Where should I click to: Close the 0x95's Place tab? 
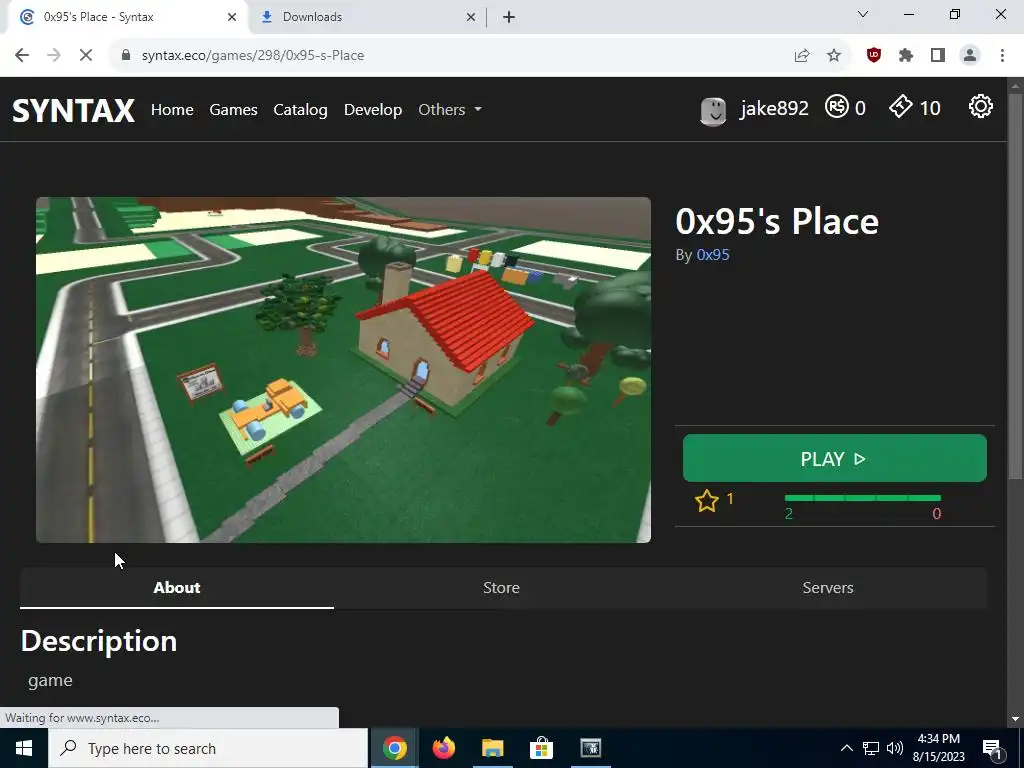click(x=232, y=17)
